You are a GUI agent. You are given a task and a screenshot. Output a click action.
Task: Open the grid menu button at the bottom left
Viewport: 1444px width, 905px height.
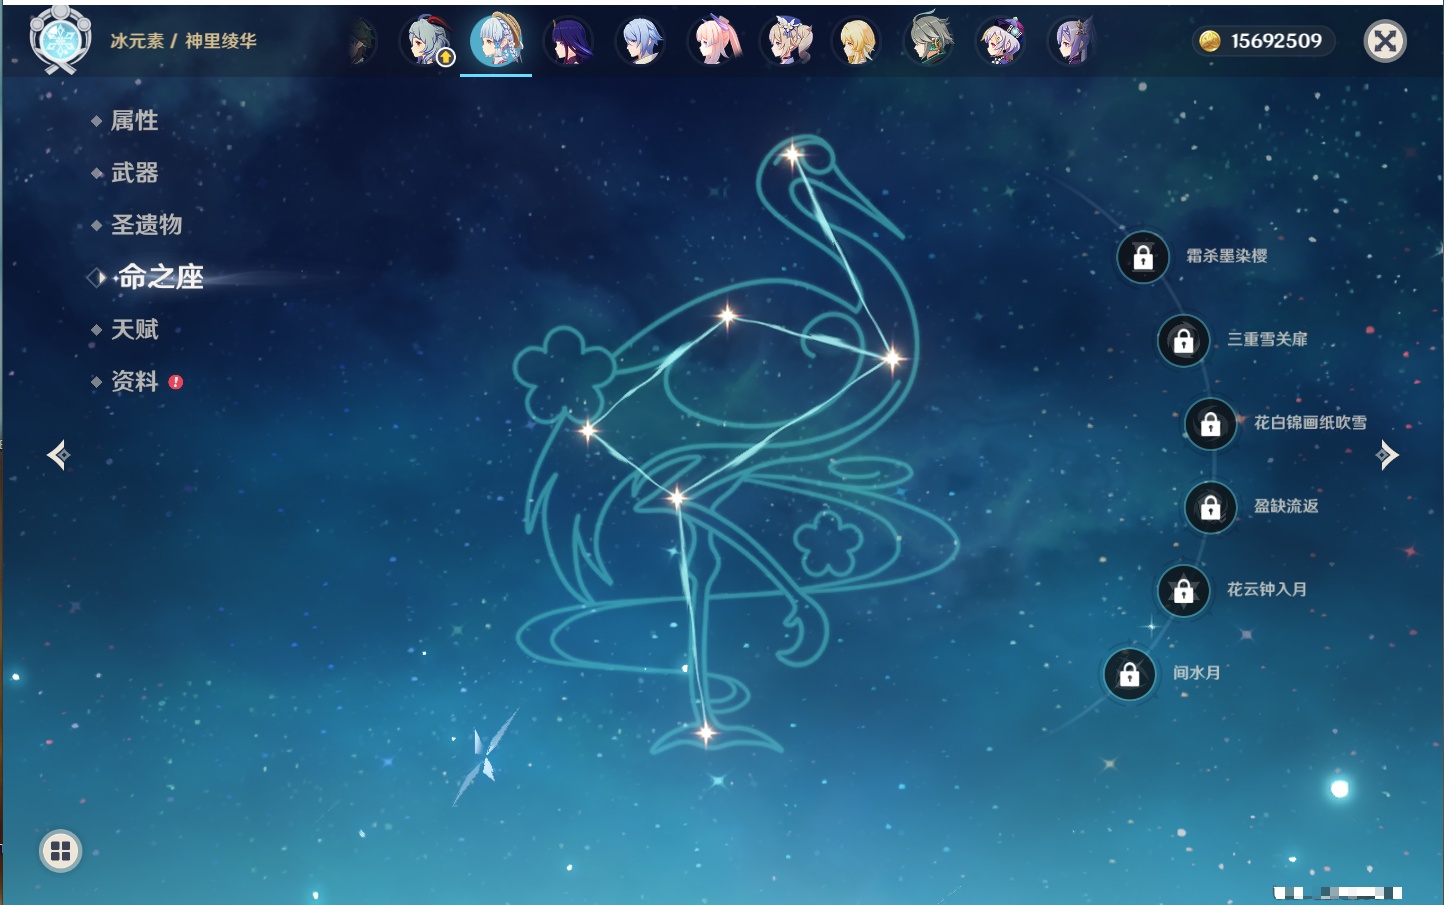point(60,851)
